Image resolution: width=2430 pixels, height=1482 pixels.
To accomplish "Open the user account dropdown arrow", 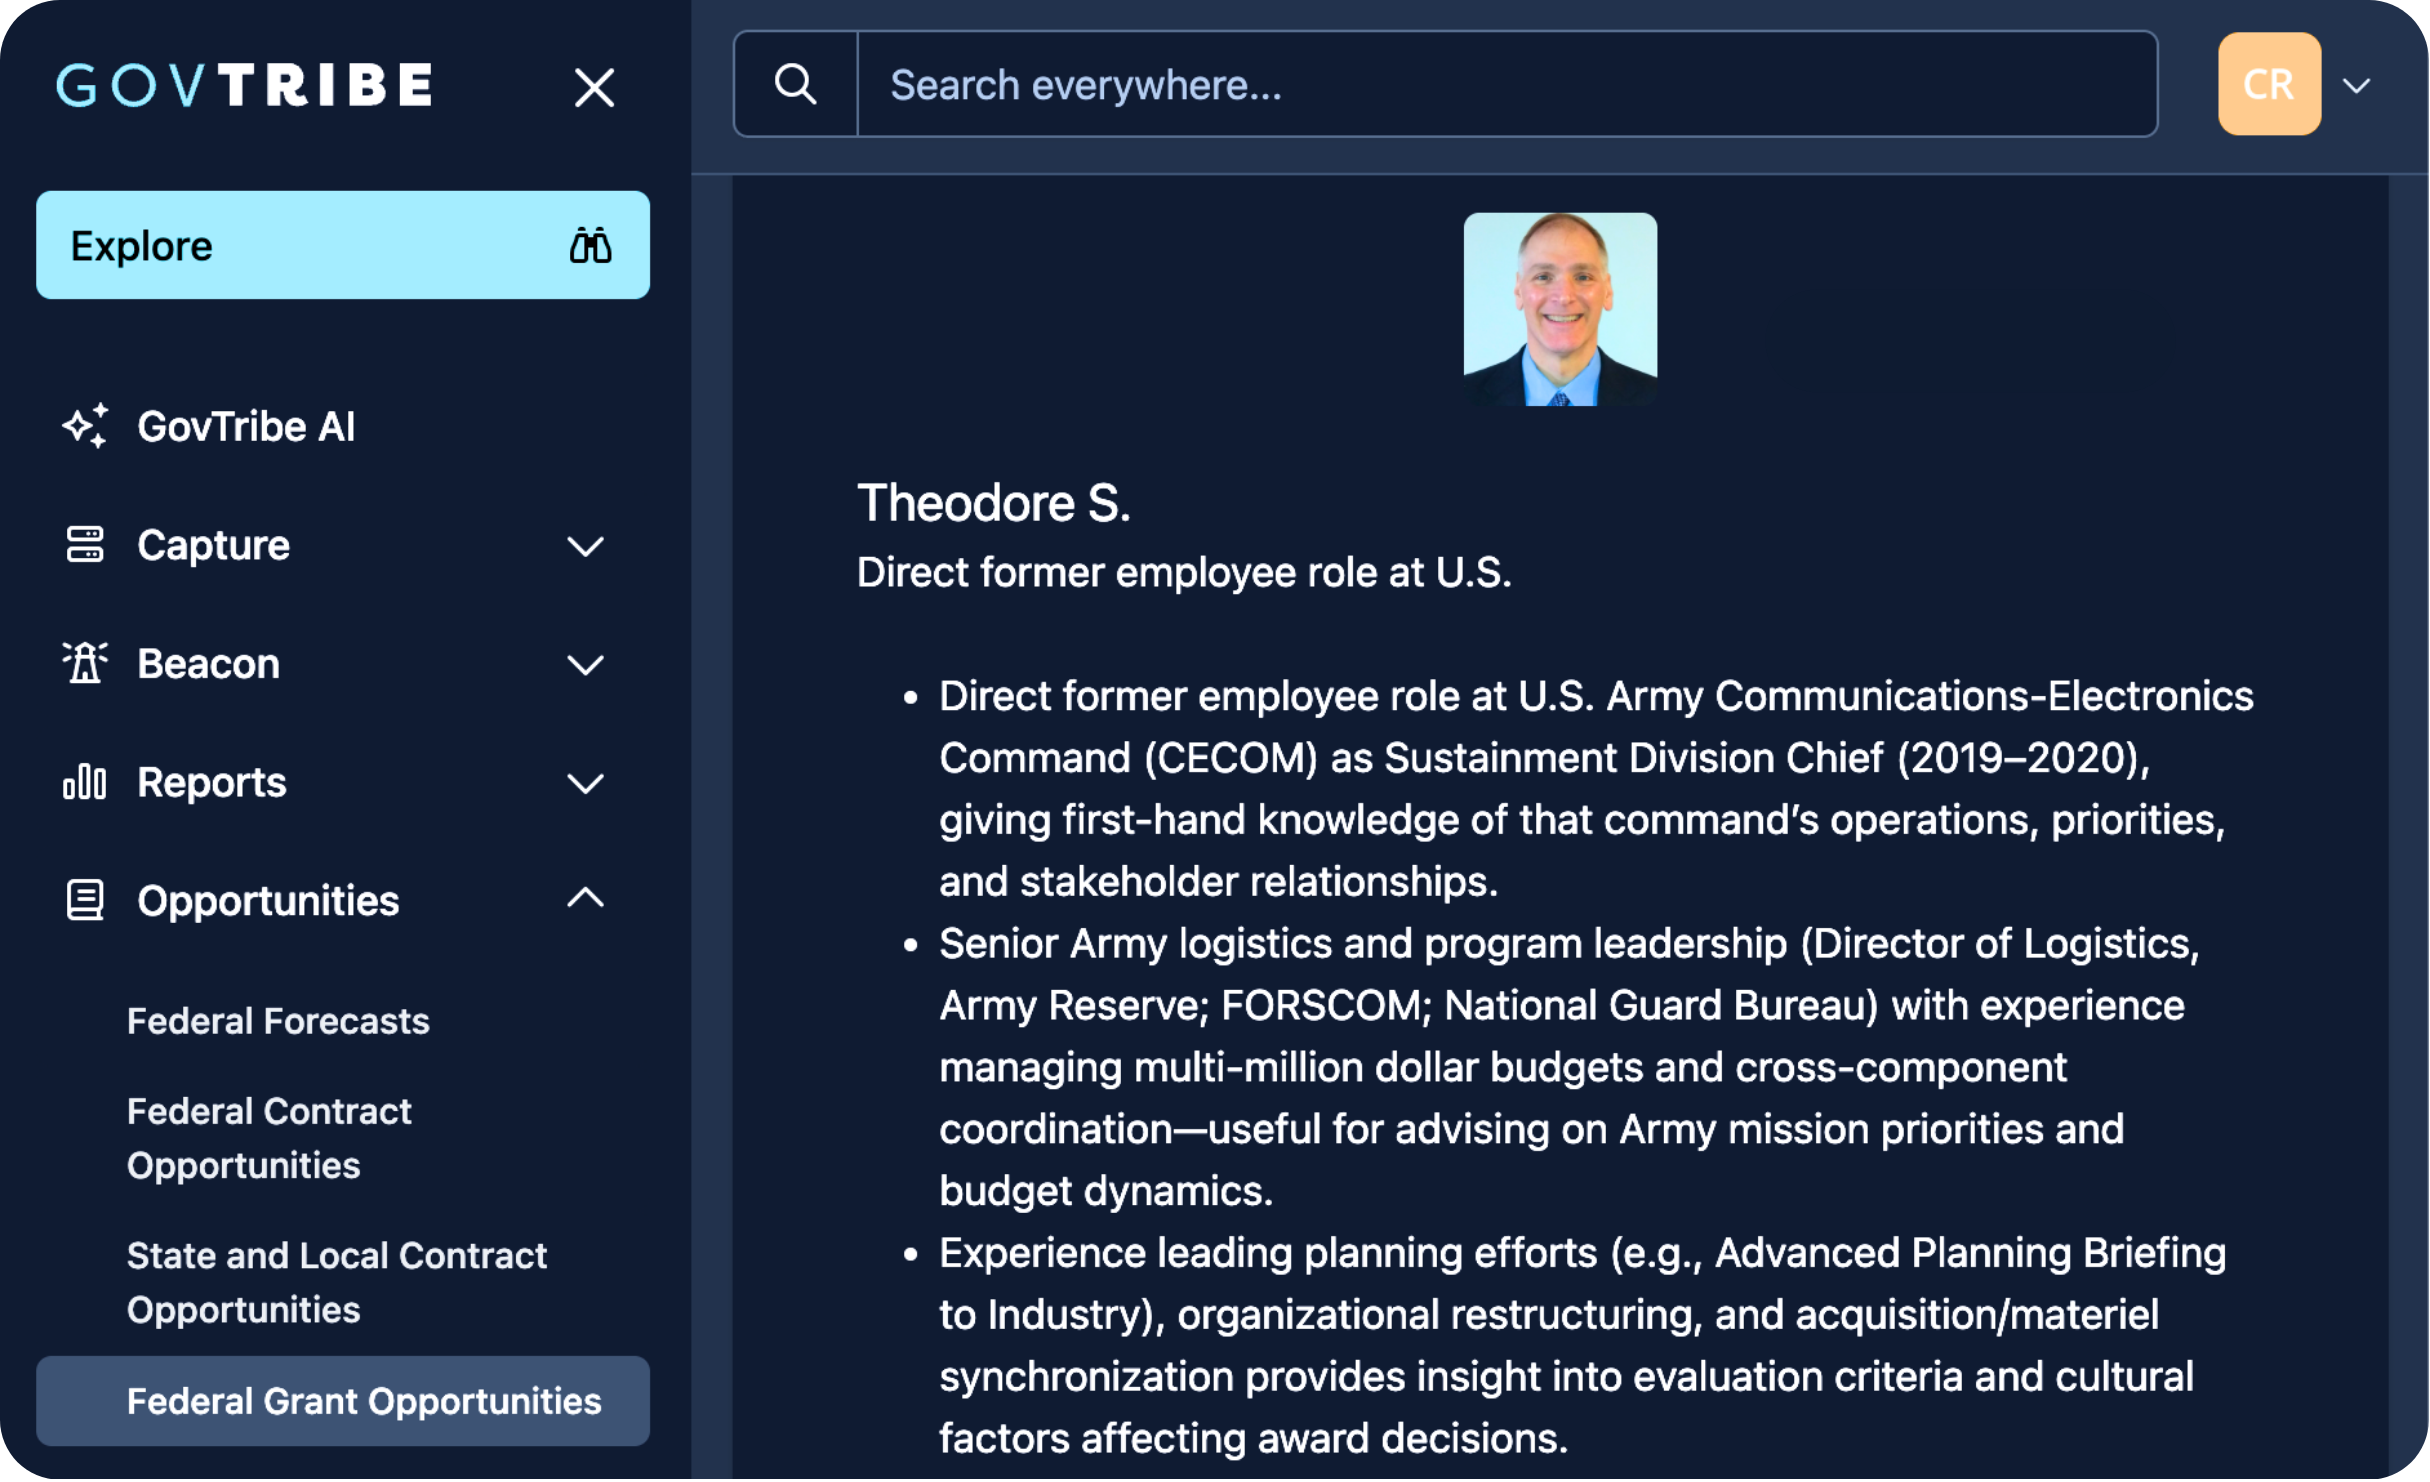I will tap(2357, 86).
